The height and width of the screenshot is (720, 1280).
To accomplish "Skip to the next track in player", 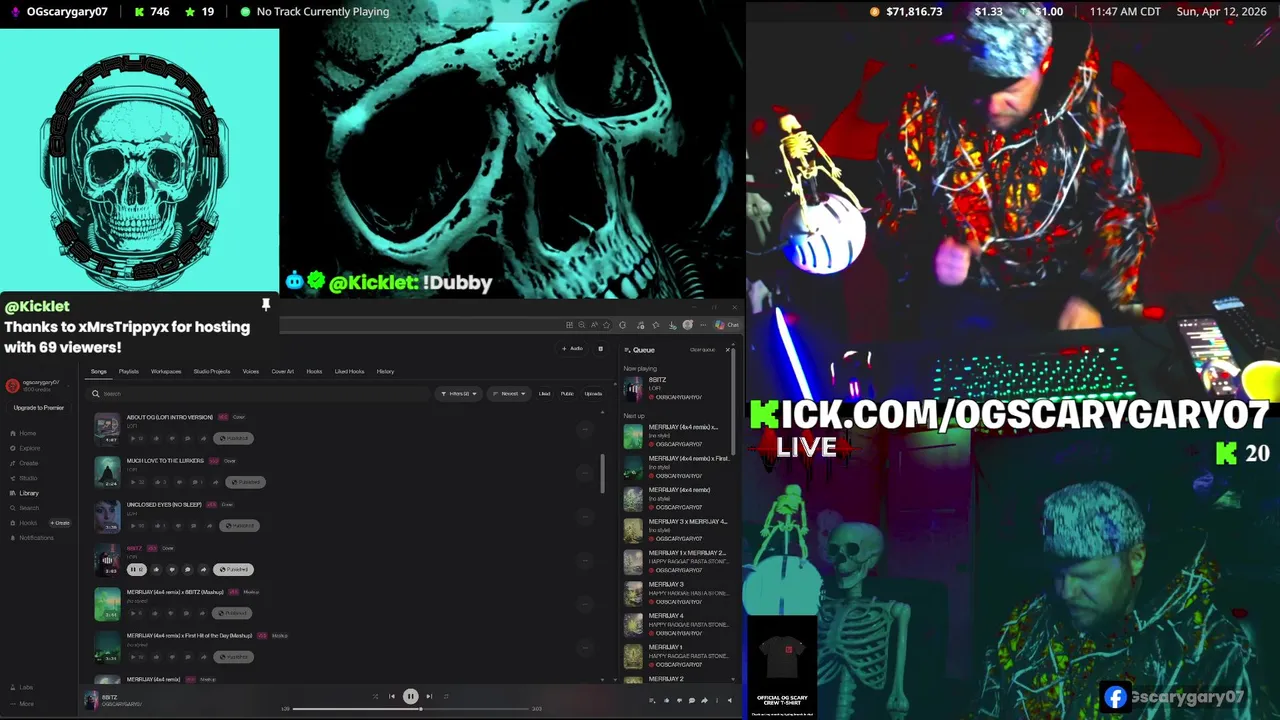I will [429, 696].
